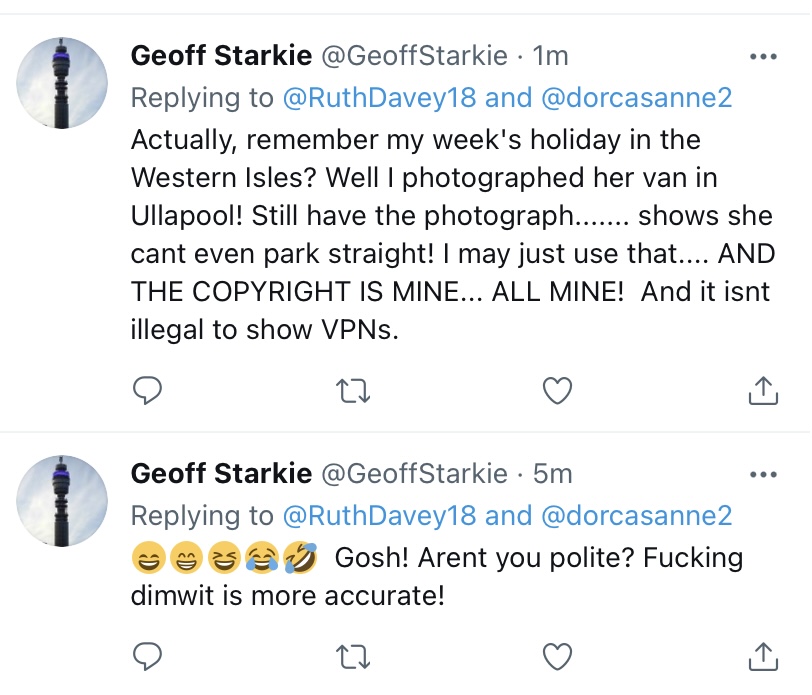Like the tweet with laughing emojis
Viewport: 812px width, 695px height.
coord(556,655)
